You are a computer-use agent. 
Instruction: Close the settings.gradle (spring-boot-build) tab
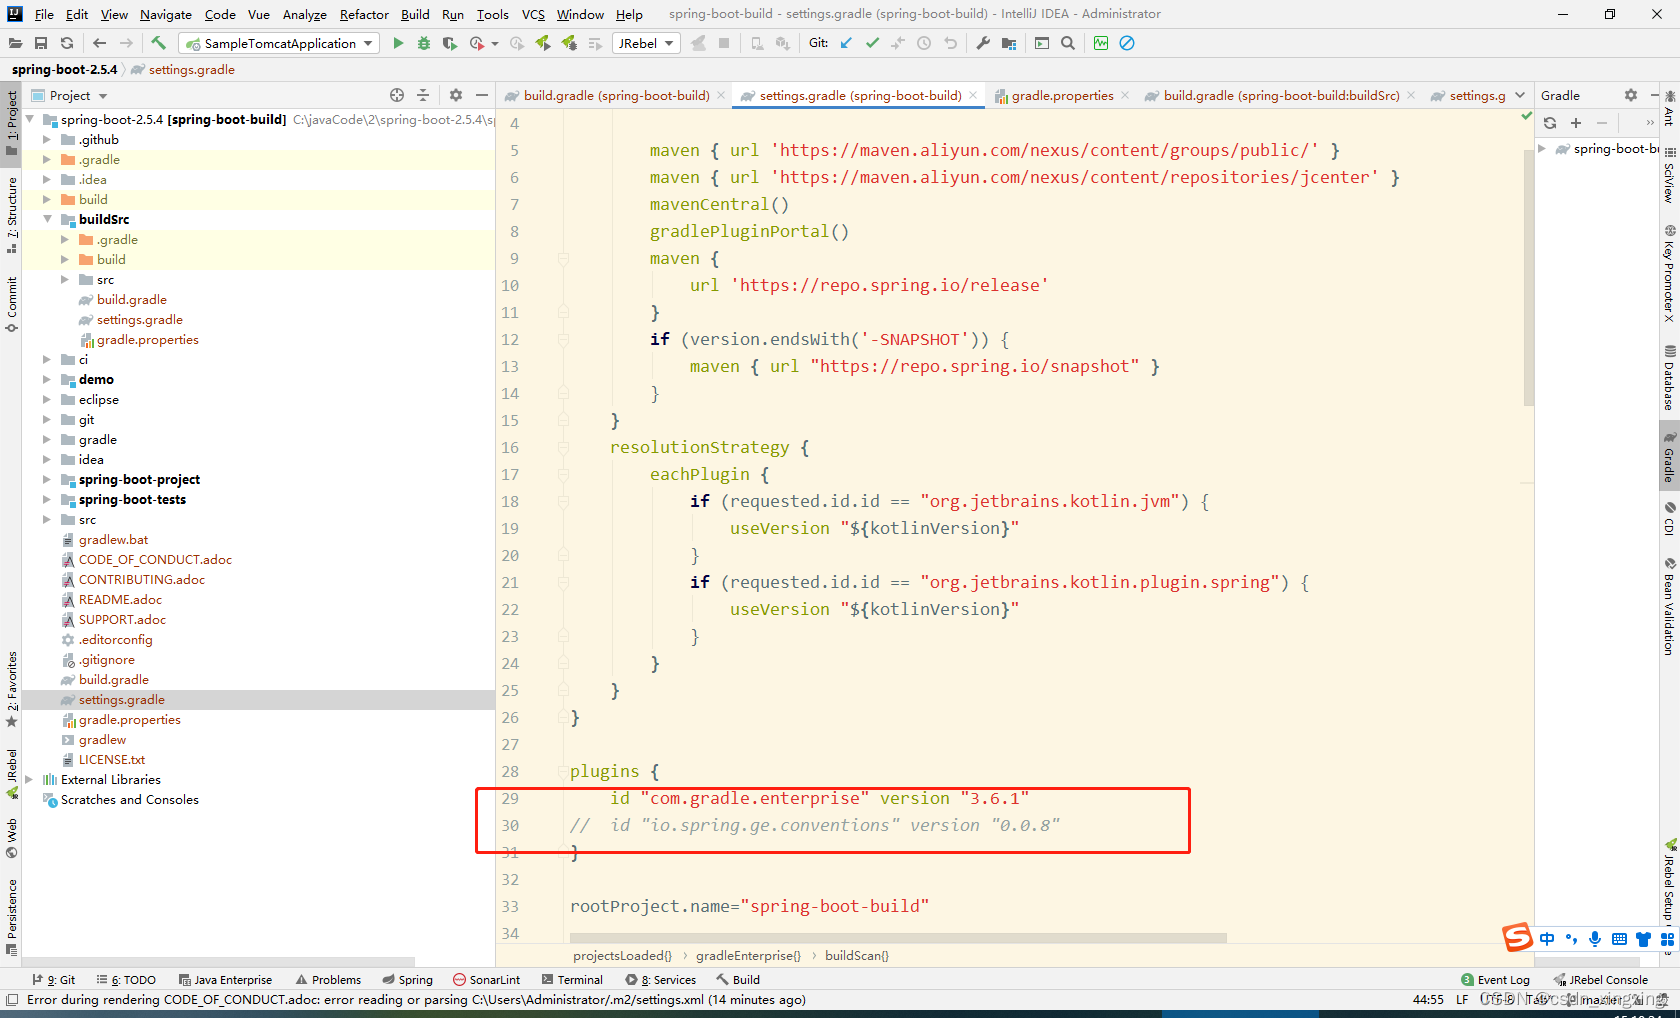973,95
